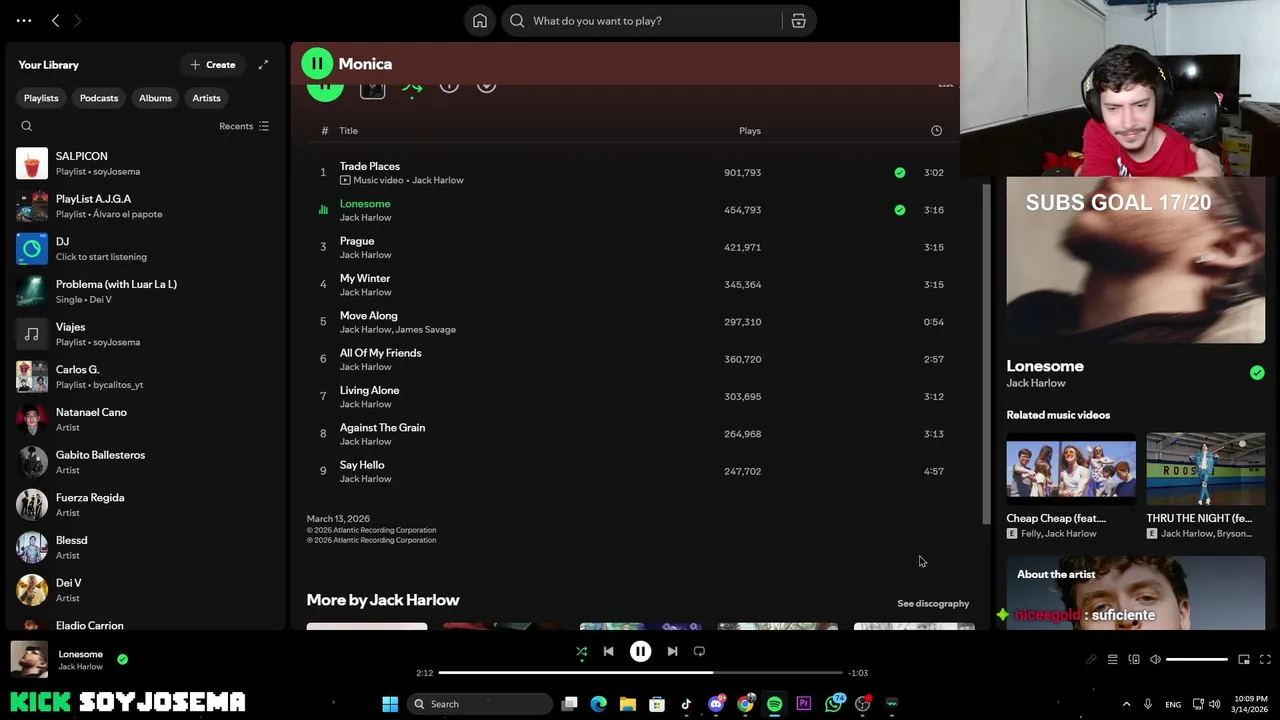Toggle saved checkmark in bottom player bar
The width and height of the screenshot is (1280, 720).
point(122,659)
